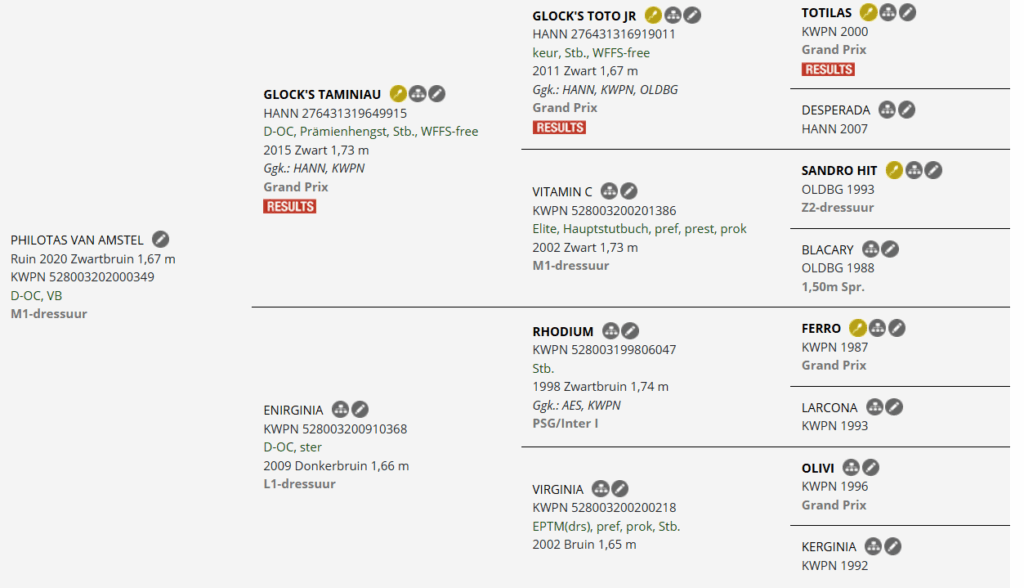Edit Kerginia with the pencil icon

click(x=893, y=546)
